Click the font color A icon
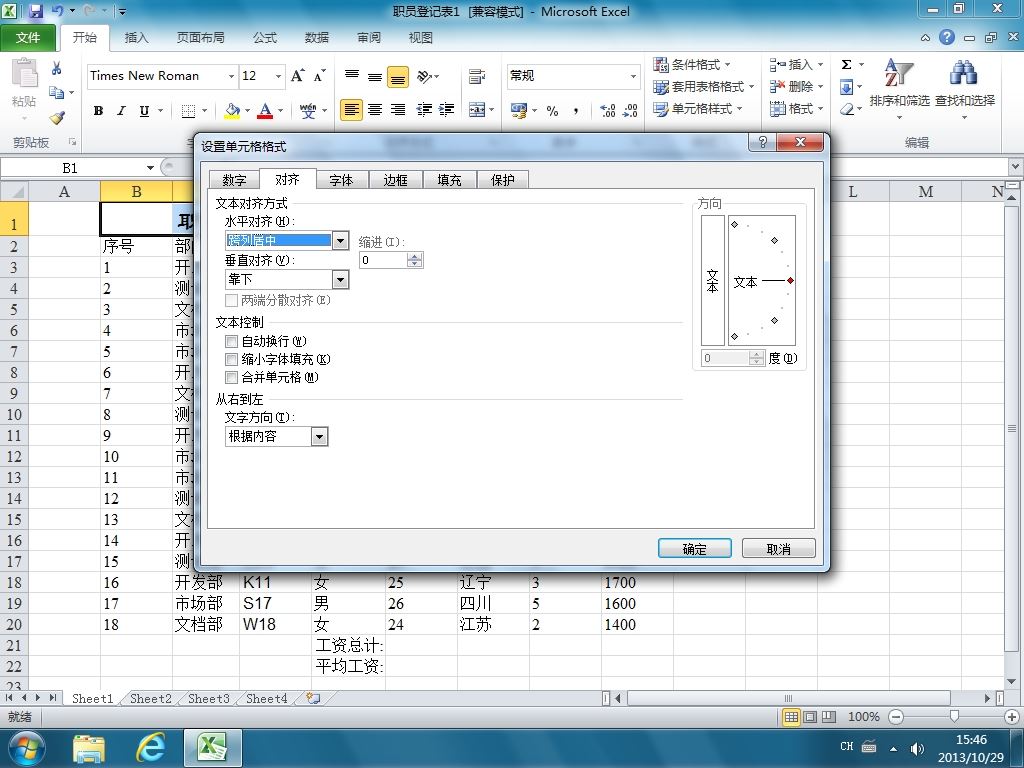Screen dimensions: 1024x768 click(264, 110)
